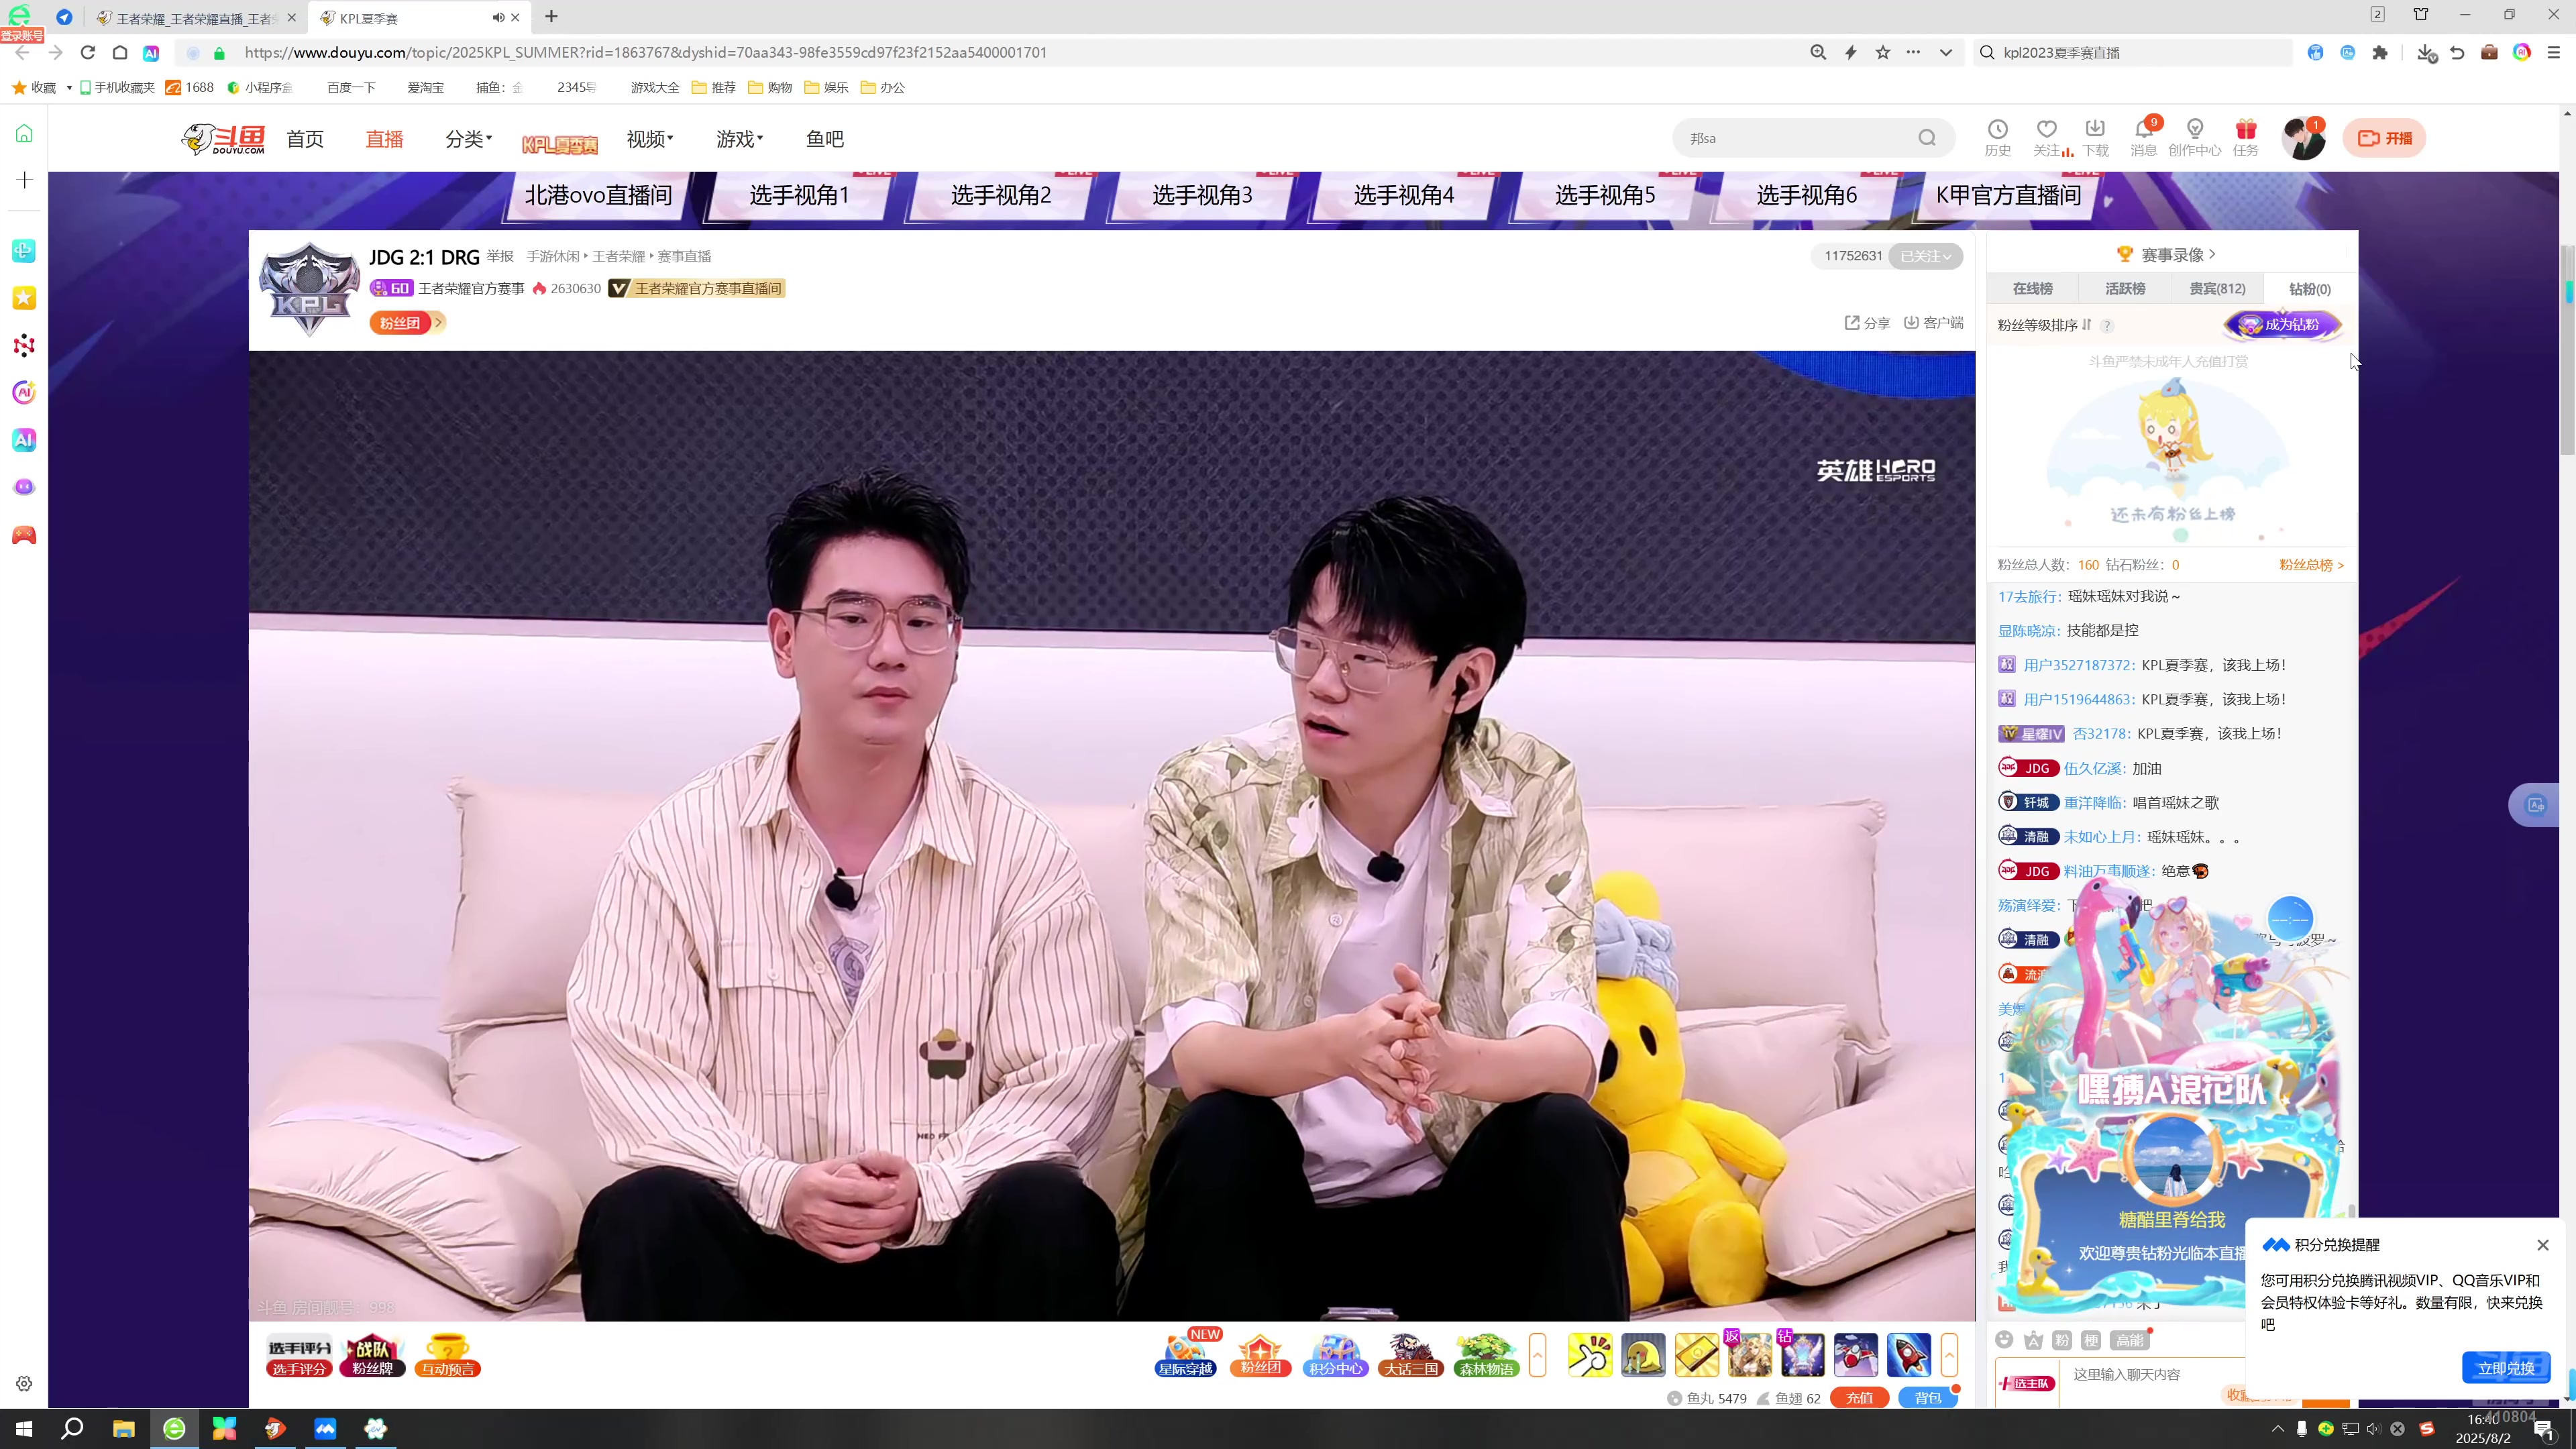Open 创作中心 lightbulb icon
The width and height of the screenshot is (2576, 1449).
[x=2195, y=138]
